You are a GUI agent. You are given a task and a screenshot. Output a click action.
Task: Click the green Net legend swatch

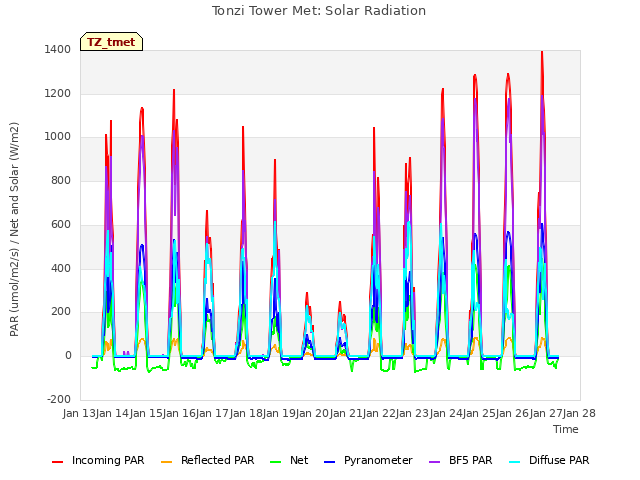click(x=276, y=462)
